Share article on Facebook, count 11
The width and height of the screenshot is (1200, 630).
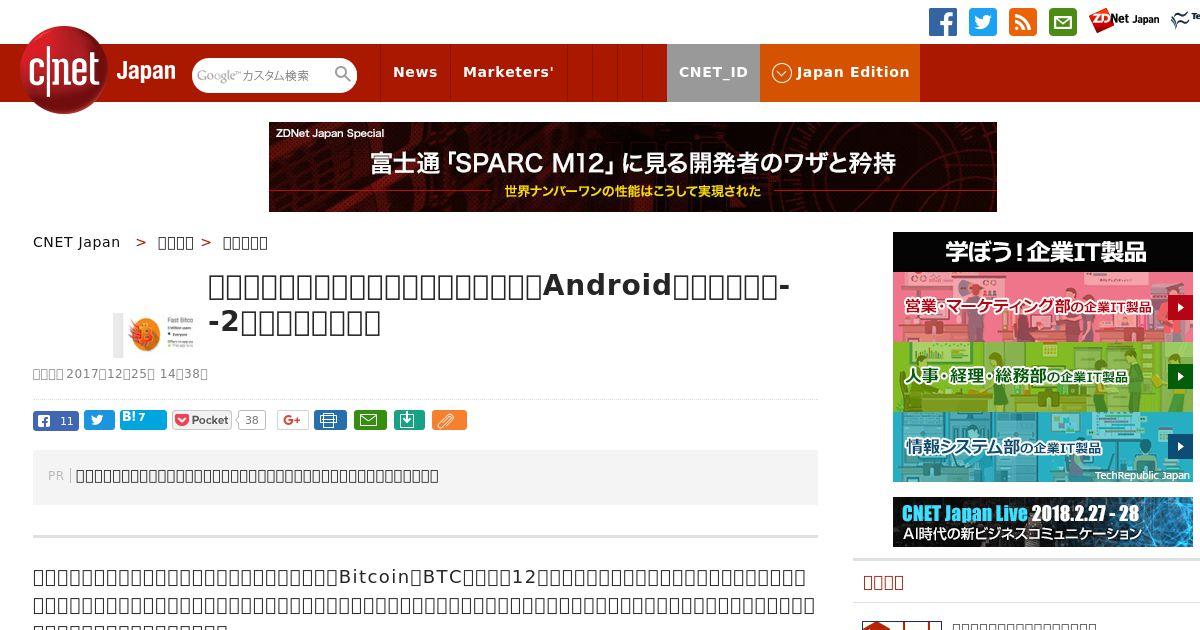click(56, 420)
